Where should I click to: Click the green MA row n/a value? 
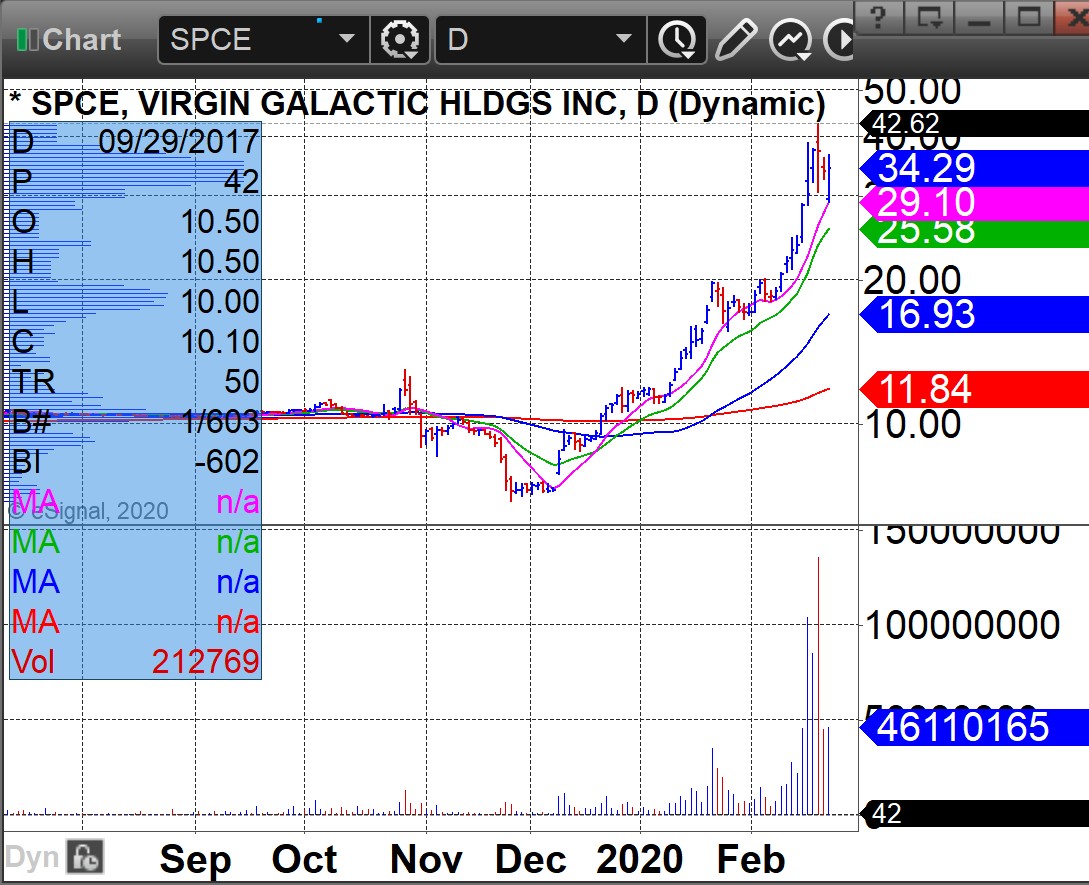click(238, 542)
